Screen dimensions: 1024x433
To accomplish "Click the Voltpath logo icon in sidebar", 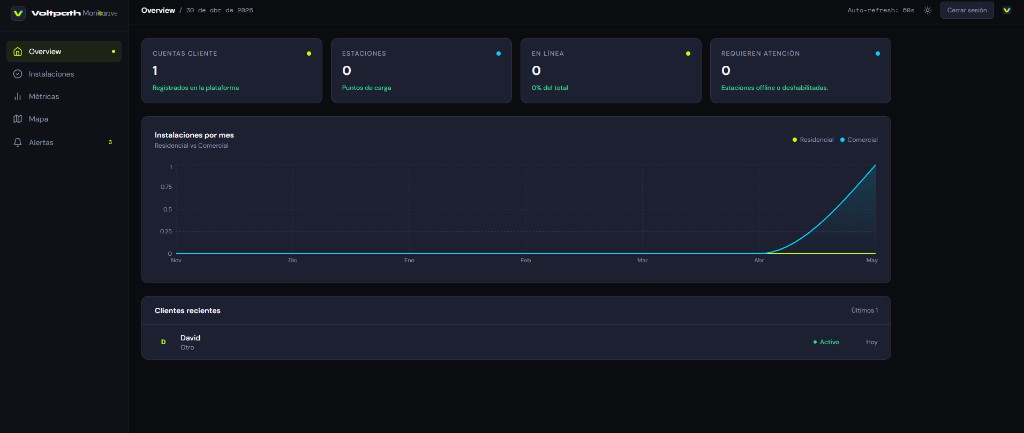I will pos(18,13).
